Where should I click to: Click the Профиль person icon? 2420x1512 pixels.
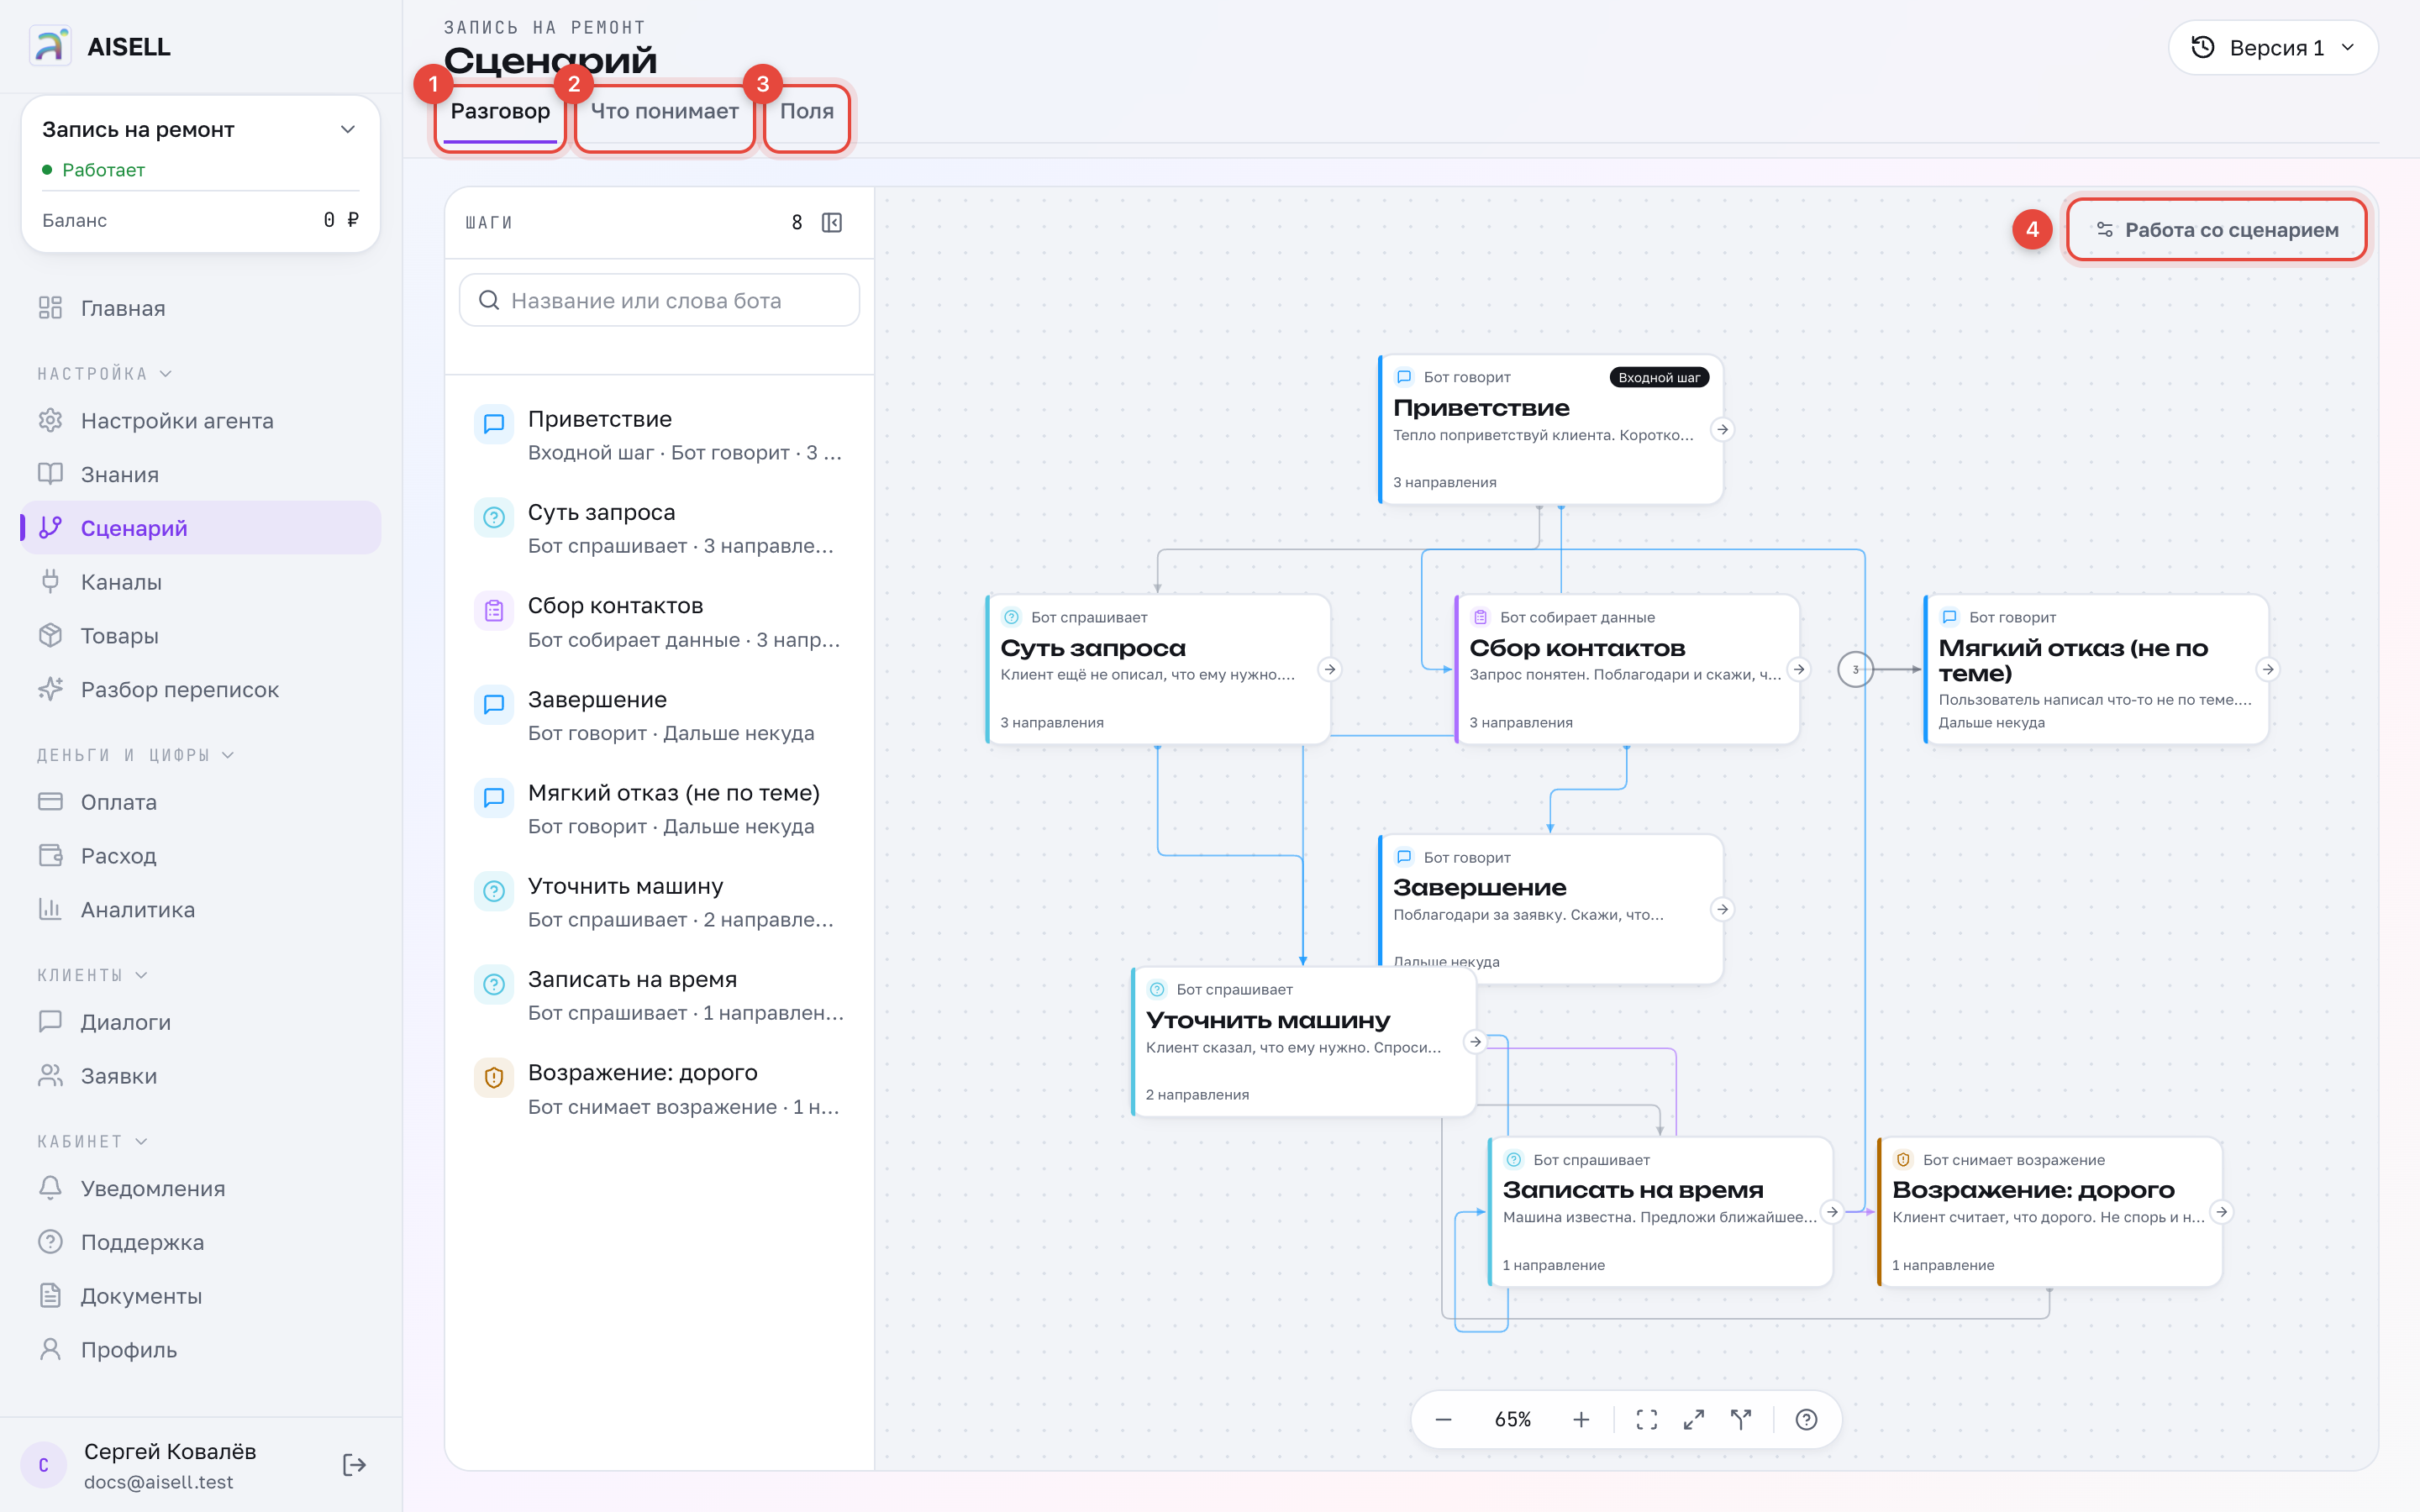pos(50,1349)
